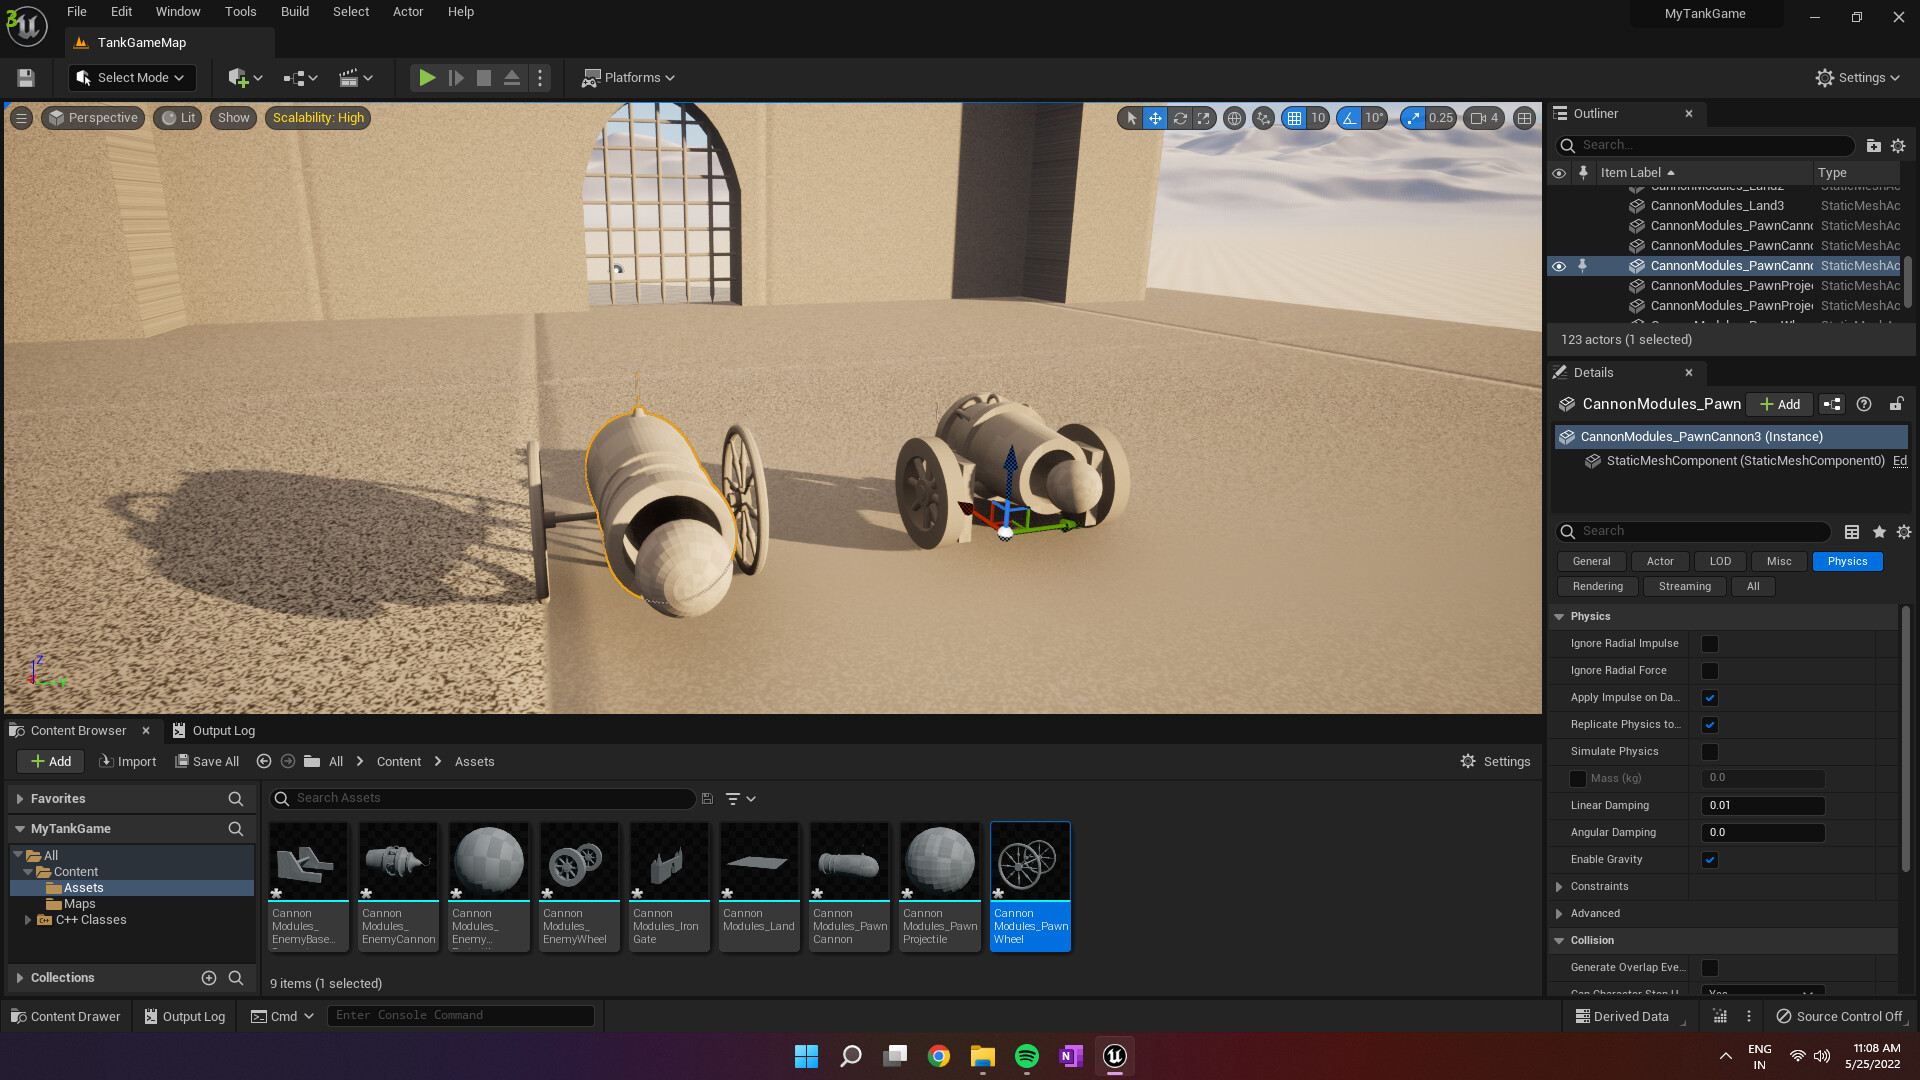Drag the Linear Damping value slider
Screen dimensions: 1920x1080
(x=1762, y=804)
